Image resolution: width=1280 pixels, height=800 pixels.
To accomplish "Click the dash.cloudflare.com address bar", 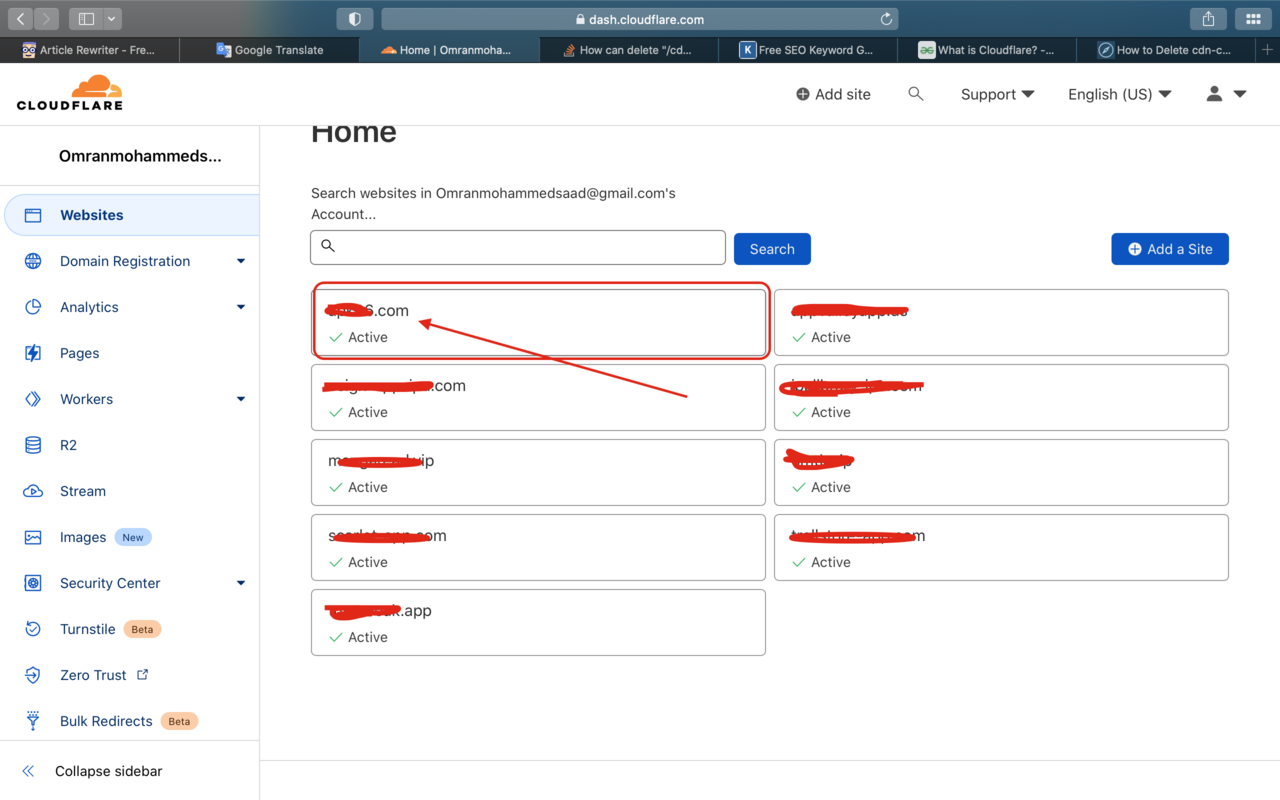I will pos(640,19).
